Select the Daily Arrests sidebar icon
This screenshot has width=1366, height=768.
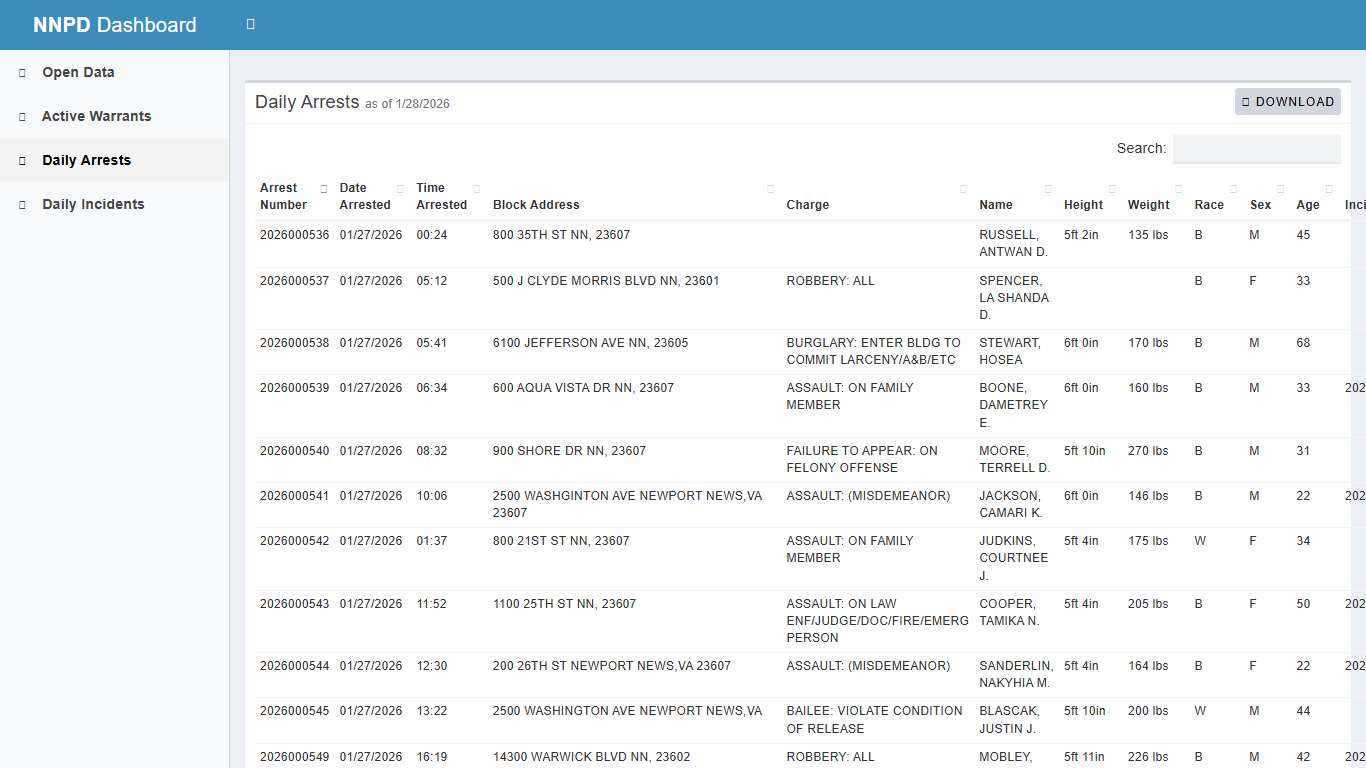click(x=22, y=160)
